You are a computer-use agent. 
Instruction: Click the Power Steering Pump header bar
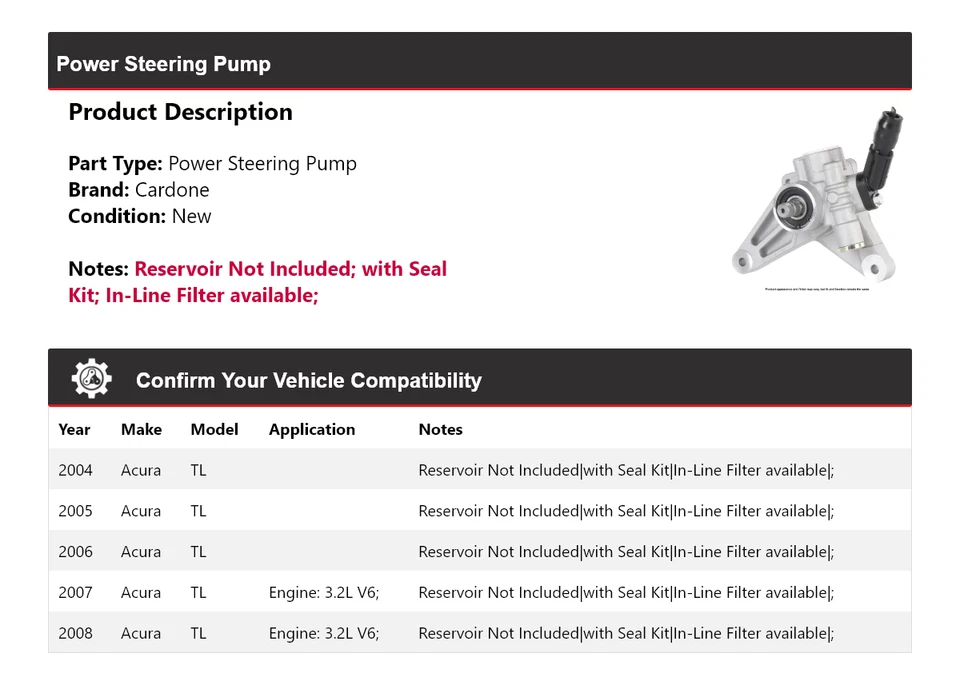tap(480, 63)
